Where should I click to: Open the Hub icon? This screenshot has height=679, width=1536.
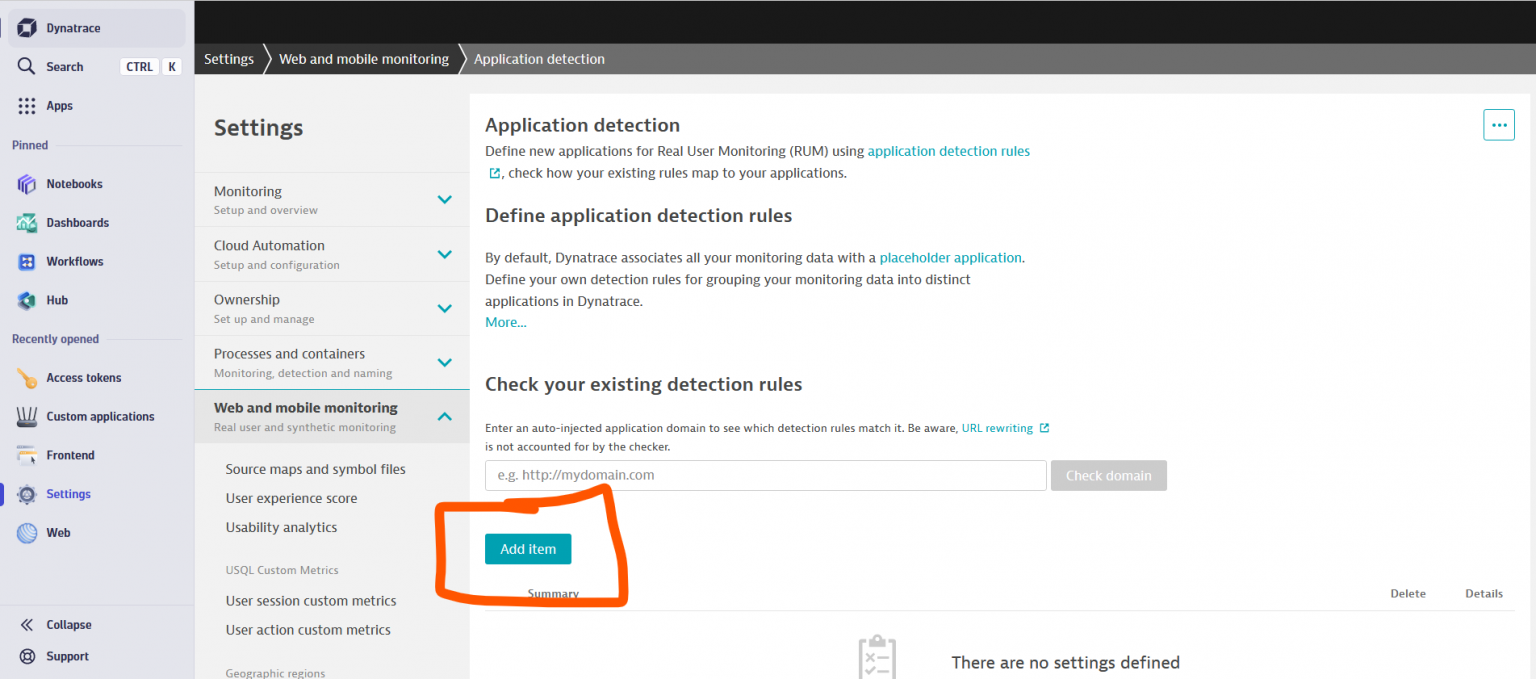point(27,300)
